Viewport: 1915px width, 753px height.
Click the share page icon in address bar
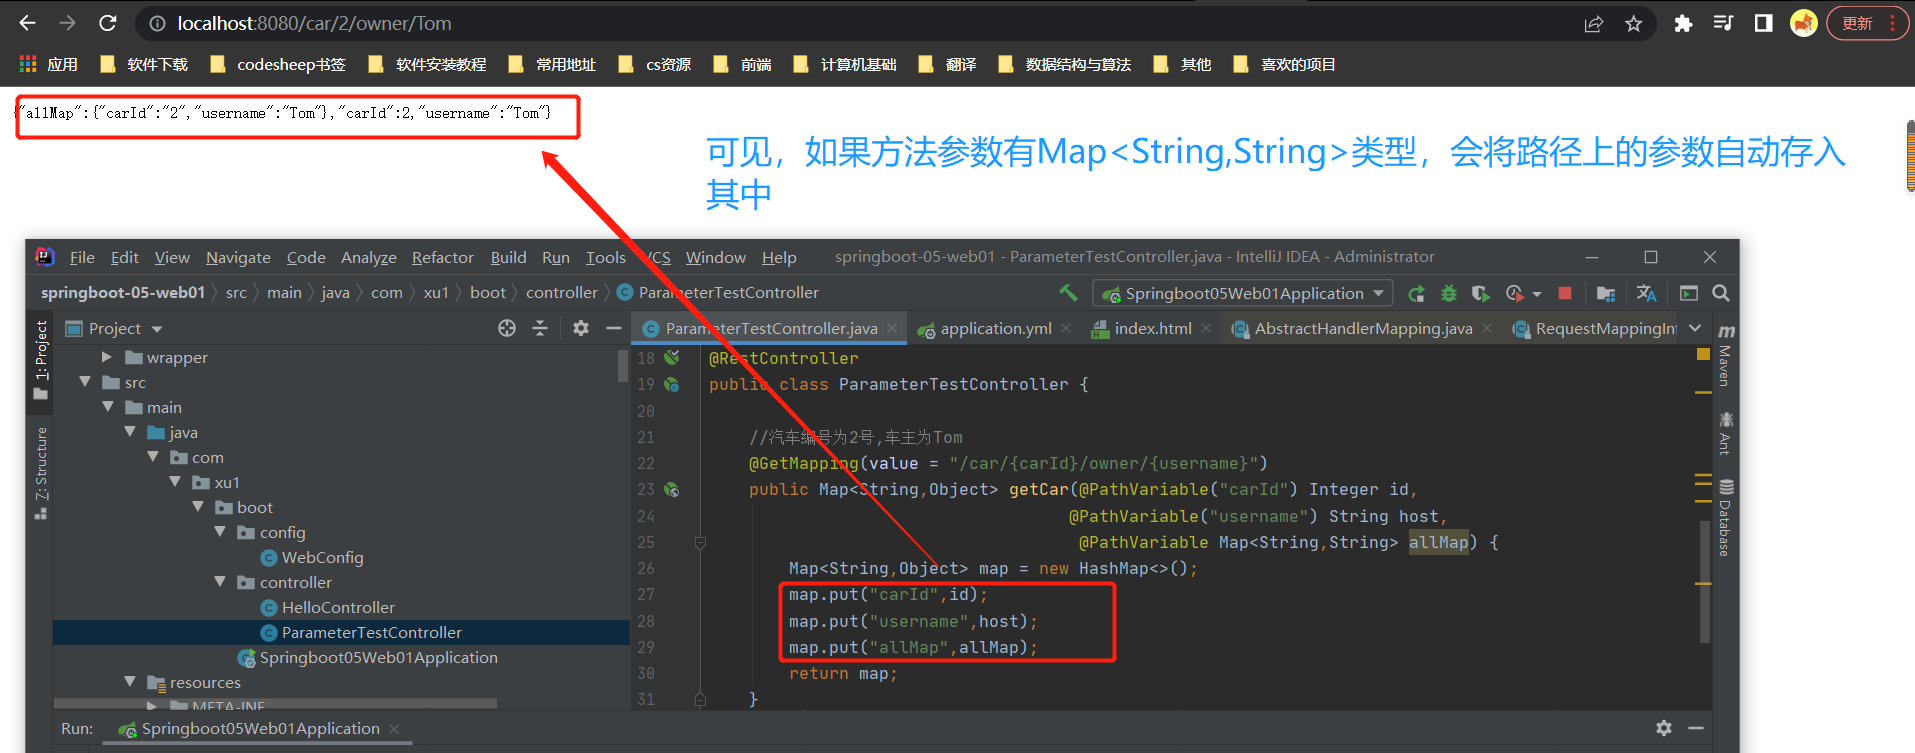tap(1594, 23)
